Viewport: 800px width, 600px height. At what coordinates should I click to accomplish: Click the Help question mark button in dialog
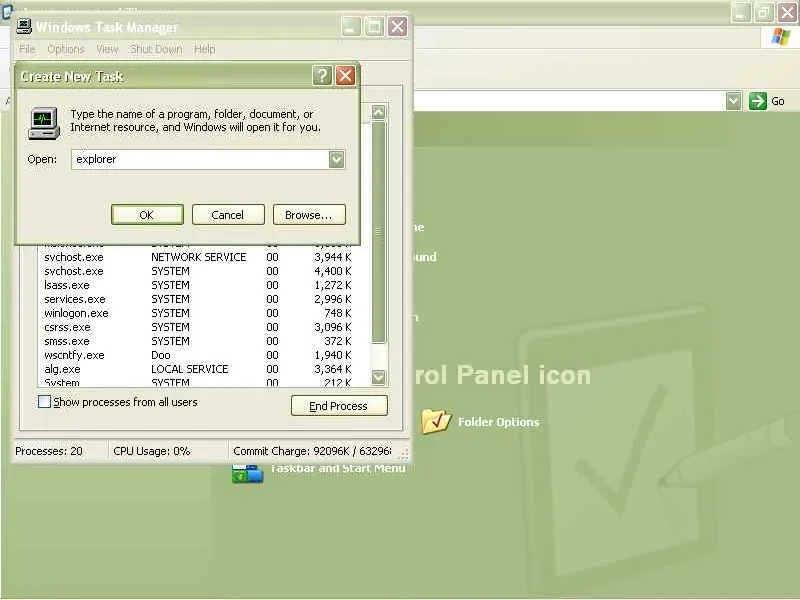[322, 76]
